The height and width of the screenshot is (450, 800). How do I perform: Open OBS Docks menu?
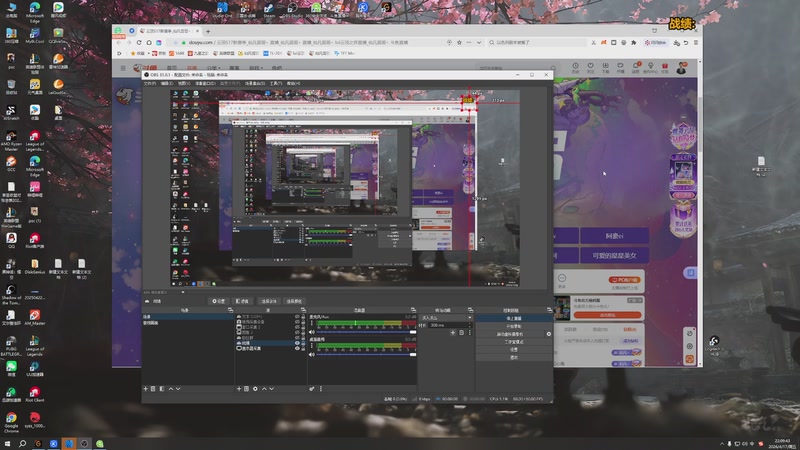[205, 83]
